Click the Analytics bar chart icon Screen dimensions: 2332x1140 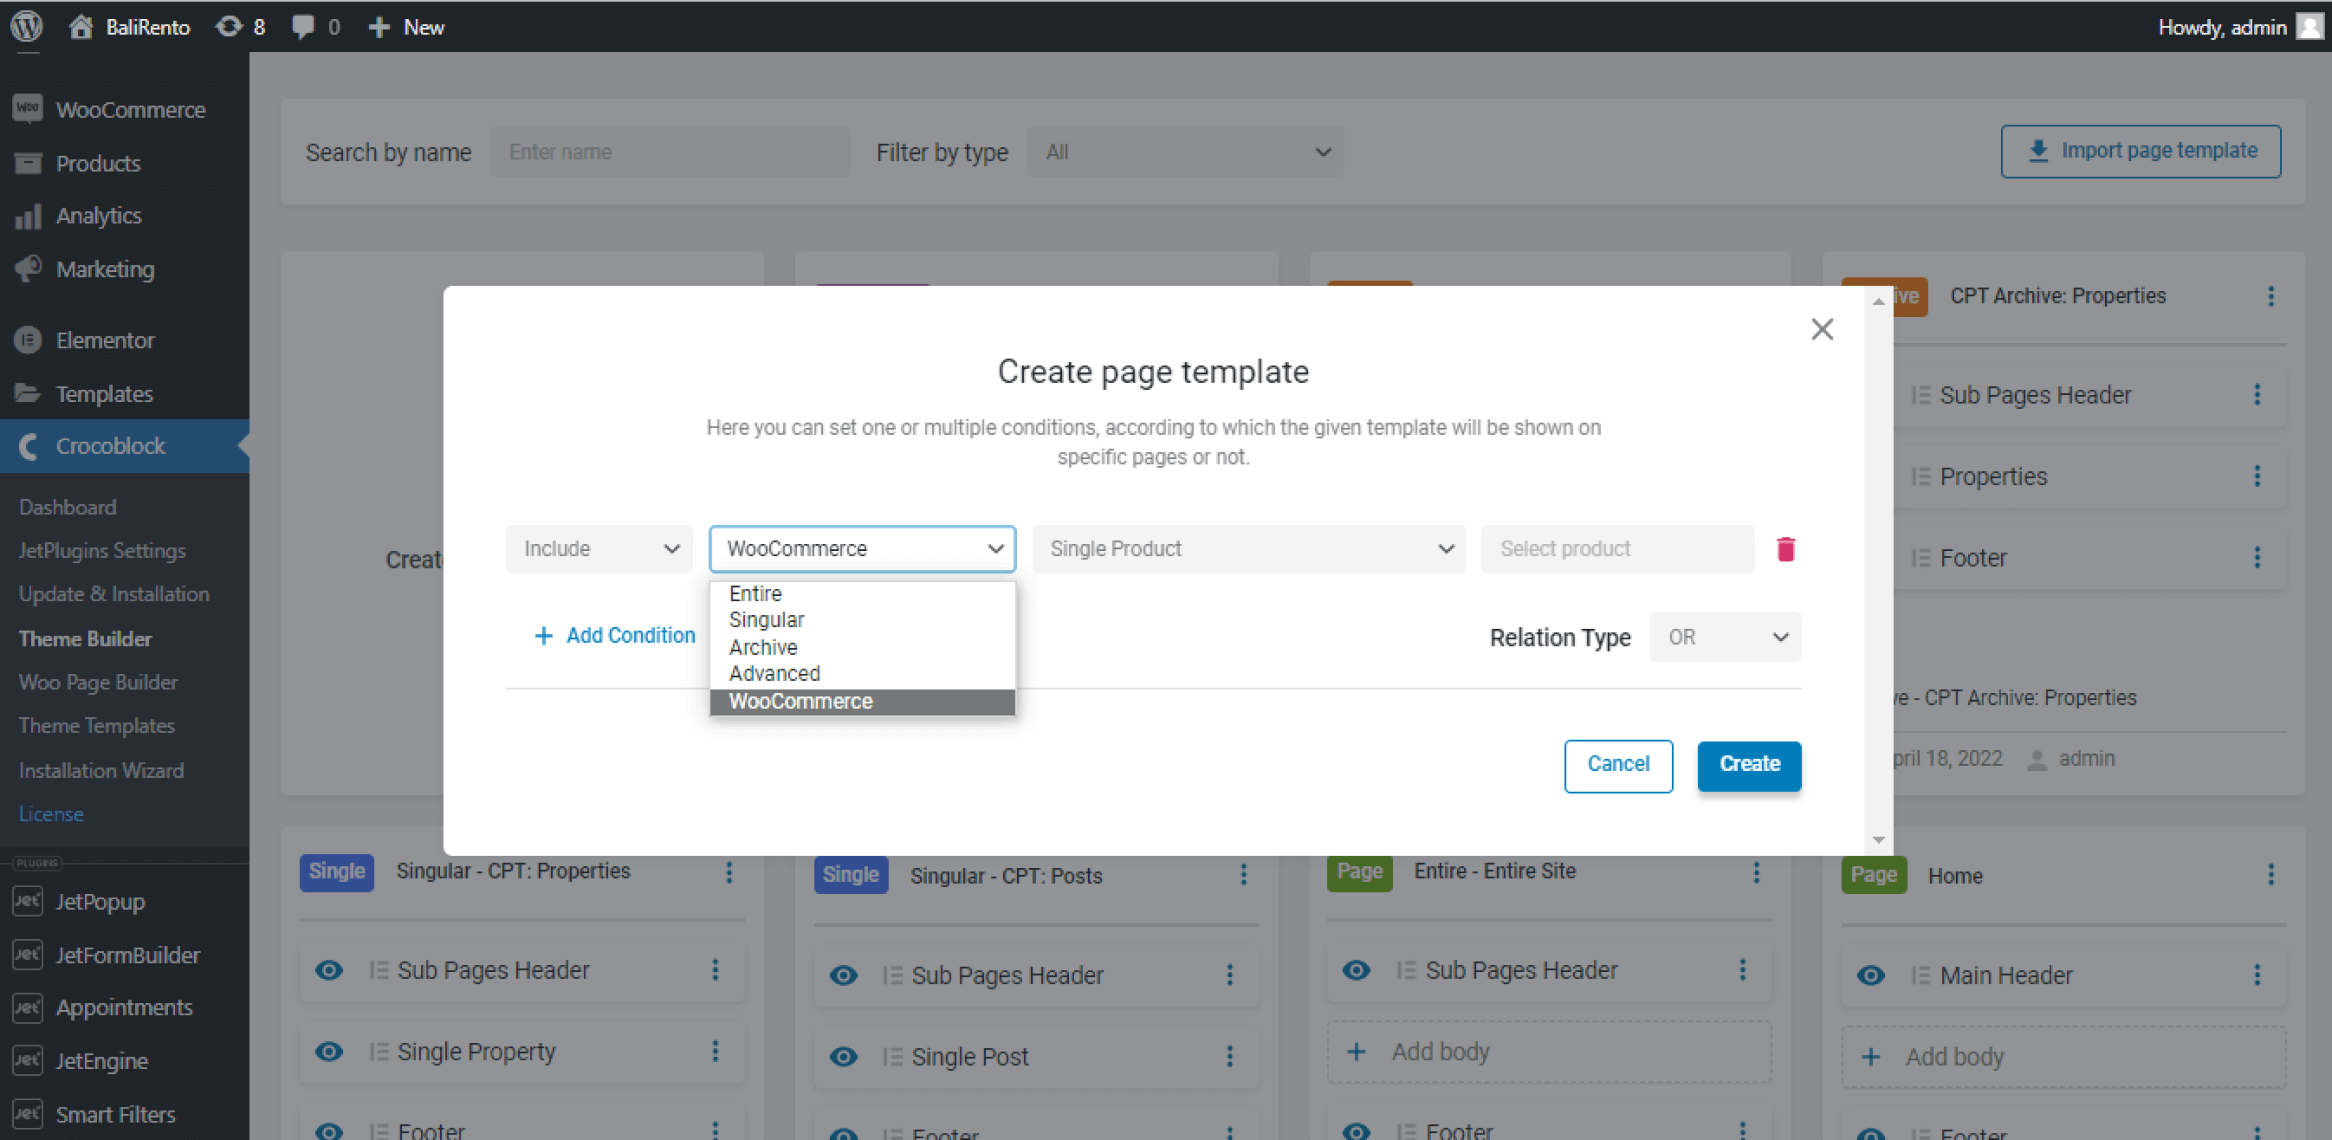point(28,215)
